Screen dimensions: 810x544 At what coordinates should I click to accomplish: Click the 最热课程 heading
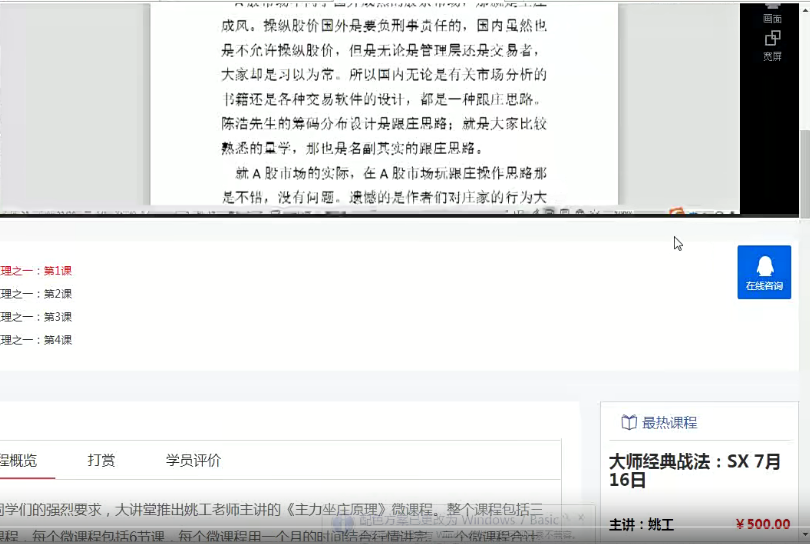[669, 423]
